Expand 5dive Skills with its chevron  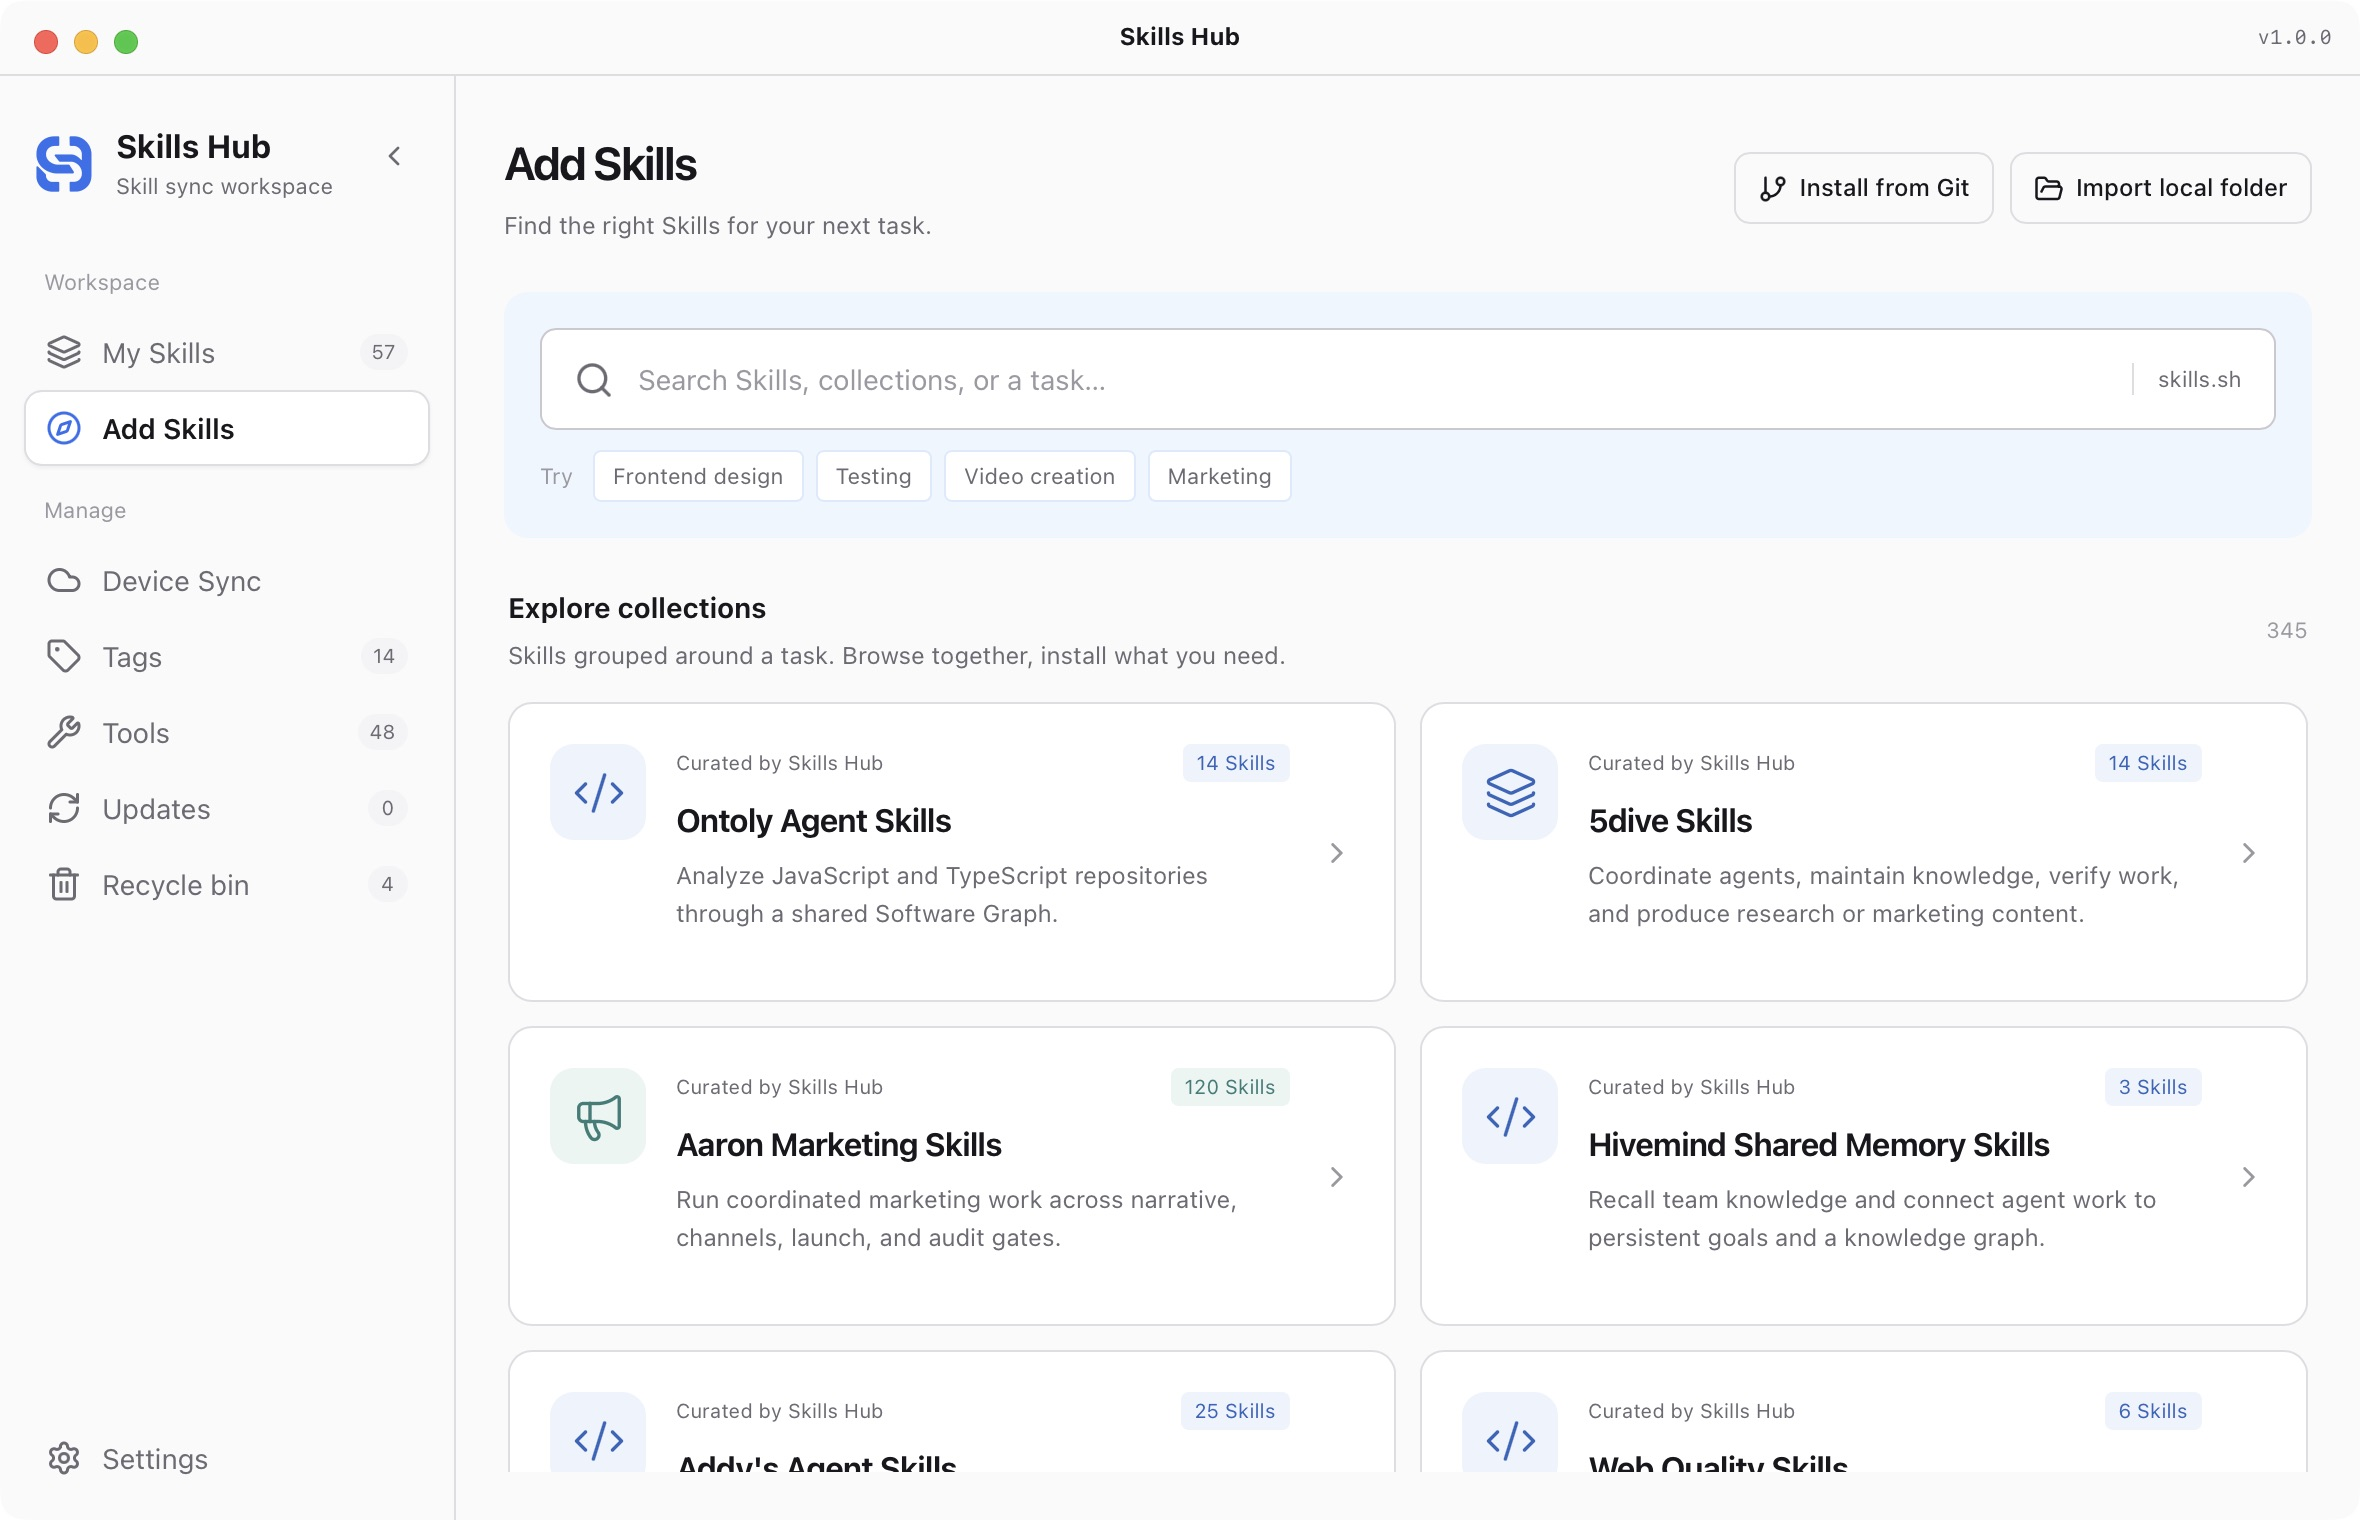(x=2248, y=853)
